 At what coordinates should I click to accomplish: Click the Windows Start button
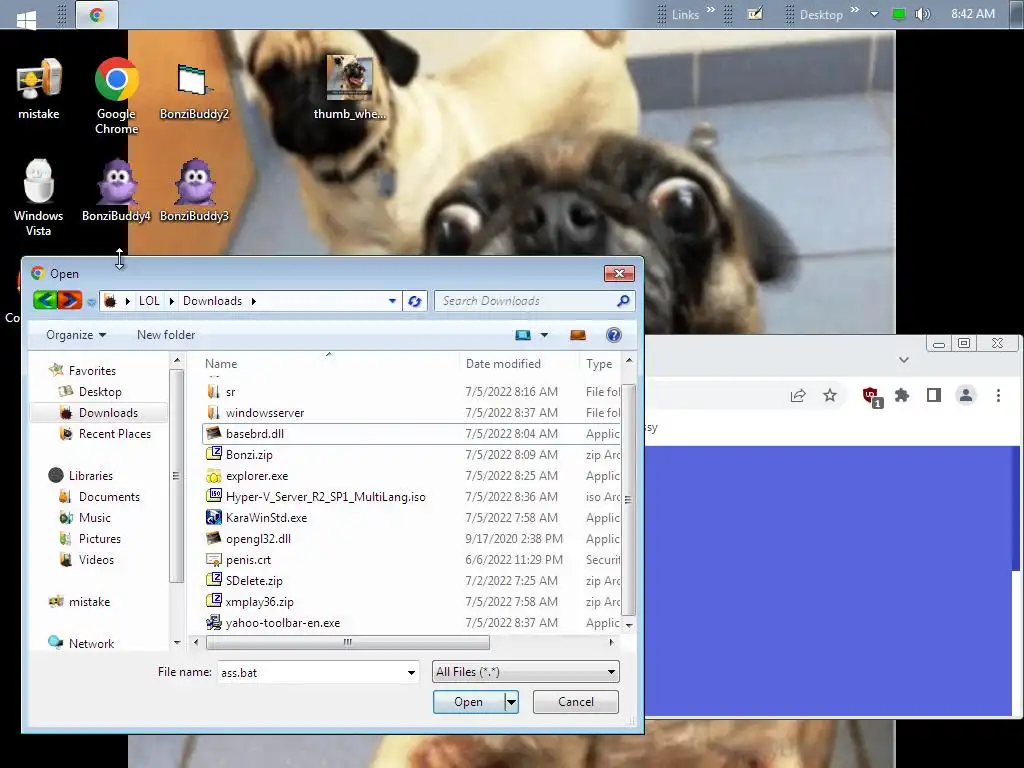pos(26,18)
